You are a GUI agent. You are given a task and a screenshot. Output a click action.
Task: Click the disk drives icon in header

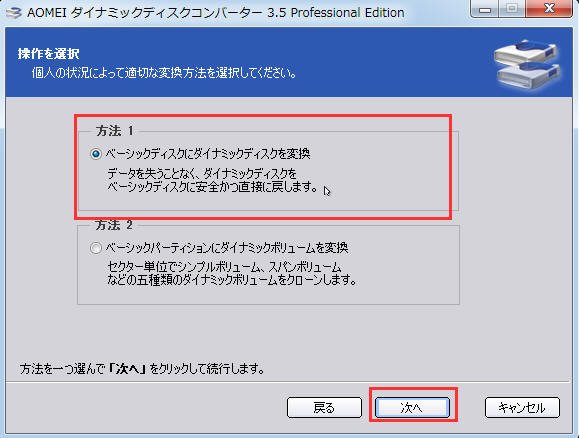point(527,64)
